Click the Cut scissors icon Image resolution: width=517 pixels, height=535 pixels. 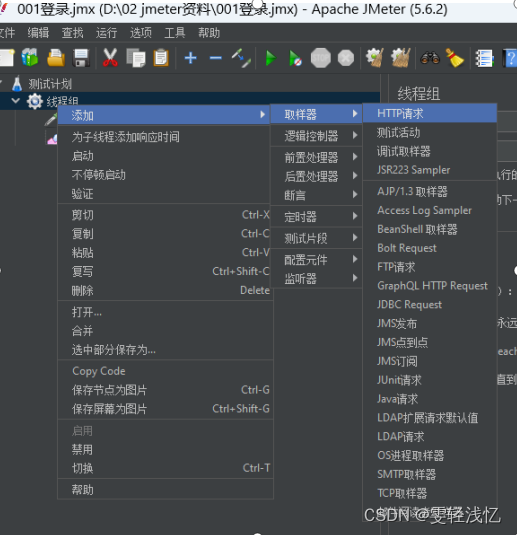110,58
